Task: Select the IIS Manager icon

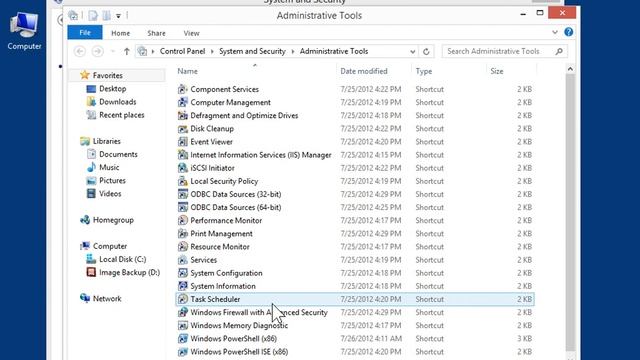Action: [x=182, y=155]
